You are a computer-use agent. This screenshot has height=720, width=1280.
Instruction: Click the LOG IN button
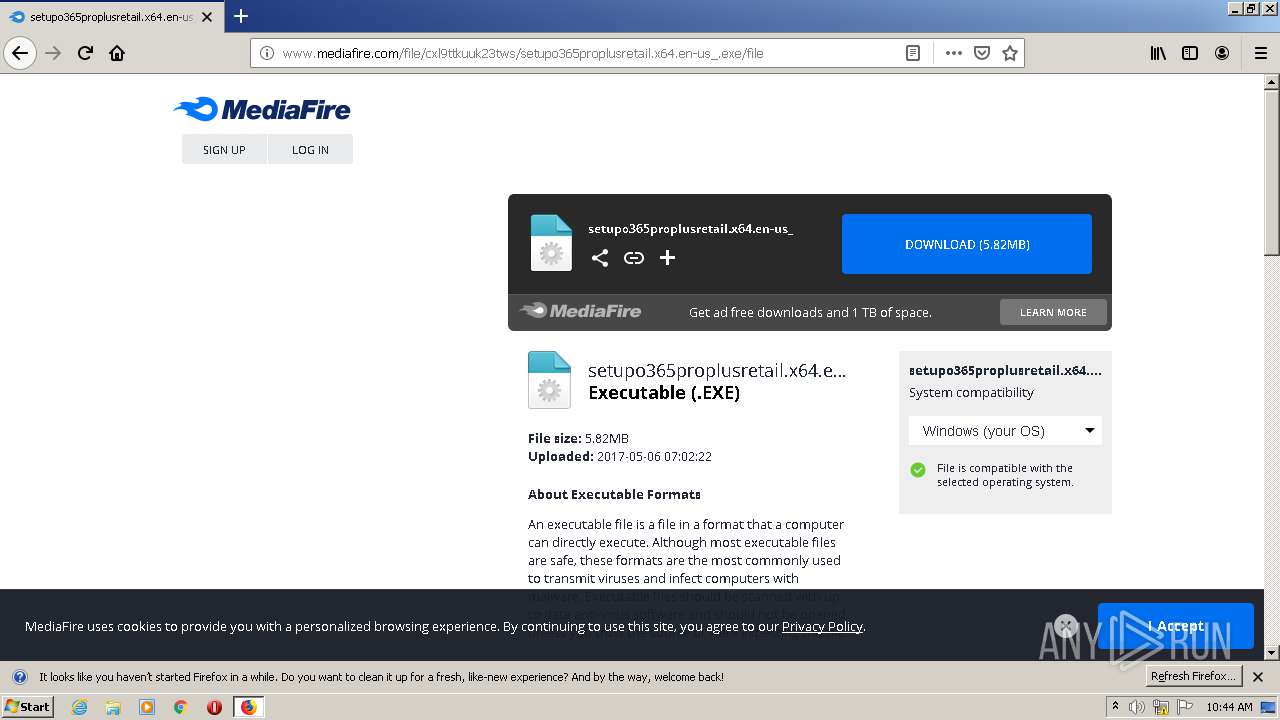click(x=310, y=149)
